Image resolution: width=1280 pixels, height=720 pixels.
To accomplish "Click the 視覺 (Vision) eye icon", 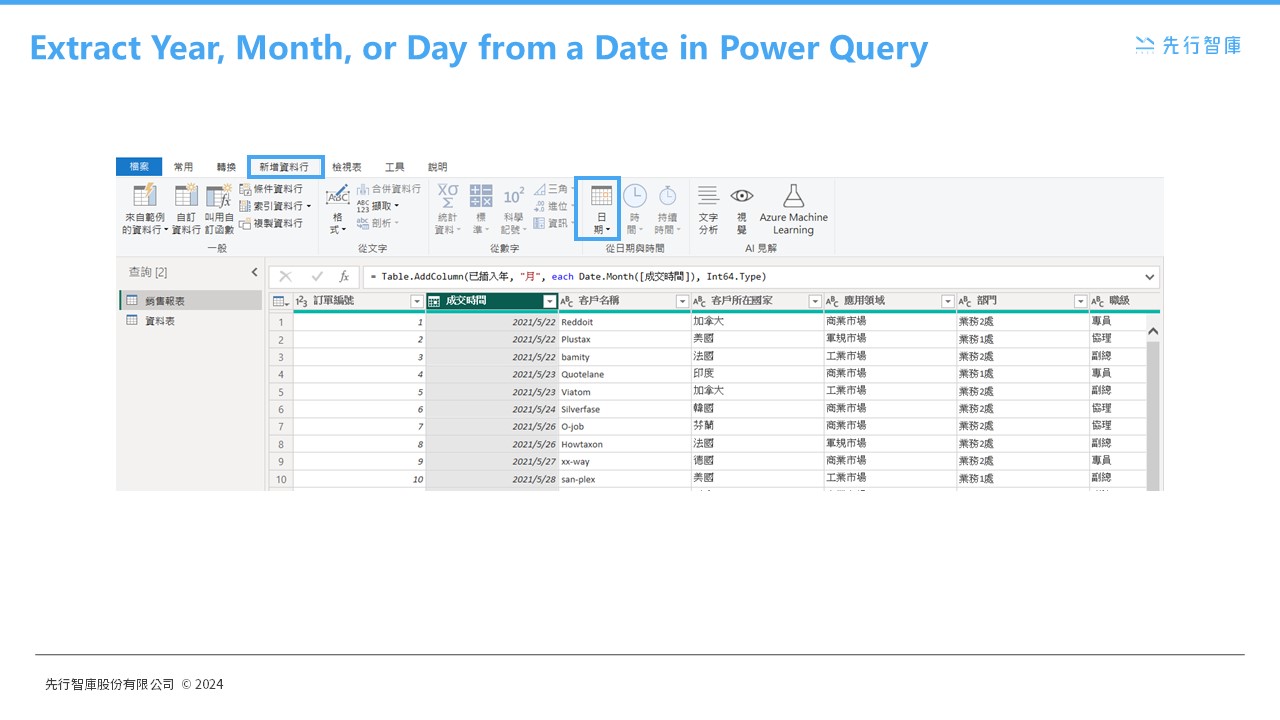I will pyautogui.click(x=742, y=208).
